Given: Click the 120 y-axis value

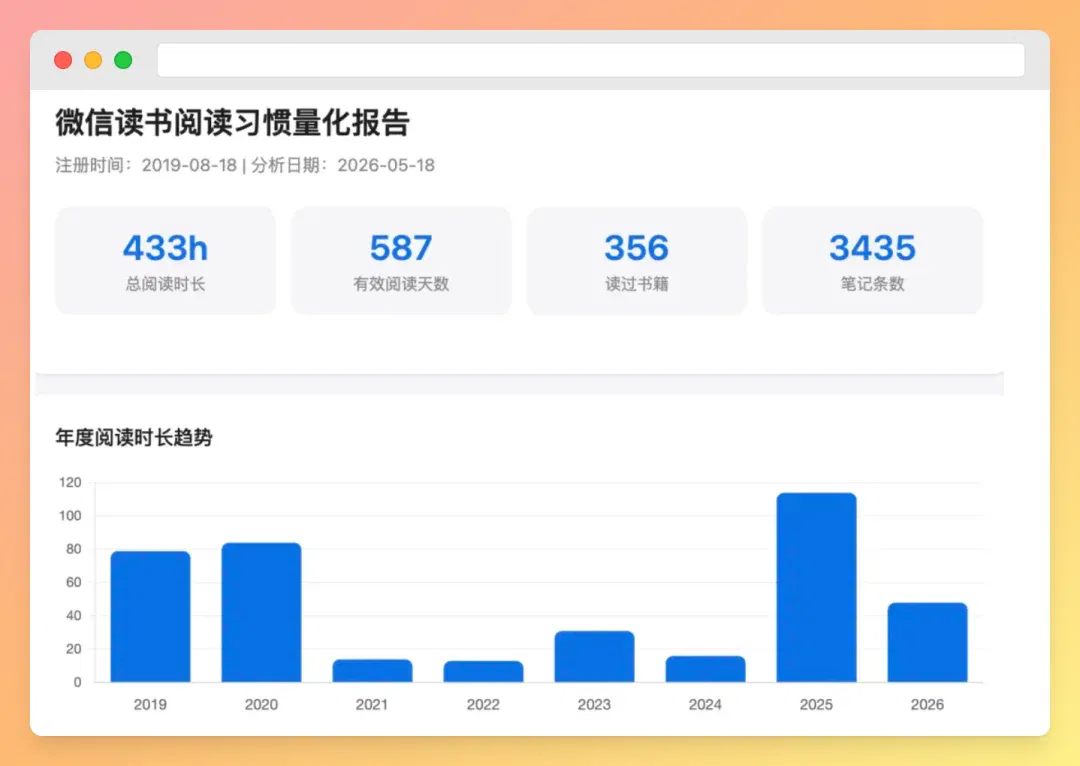Looking at the screenshot, I should click(x=70, y=482).
